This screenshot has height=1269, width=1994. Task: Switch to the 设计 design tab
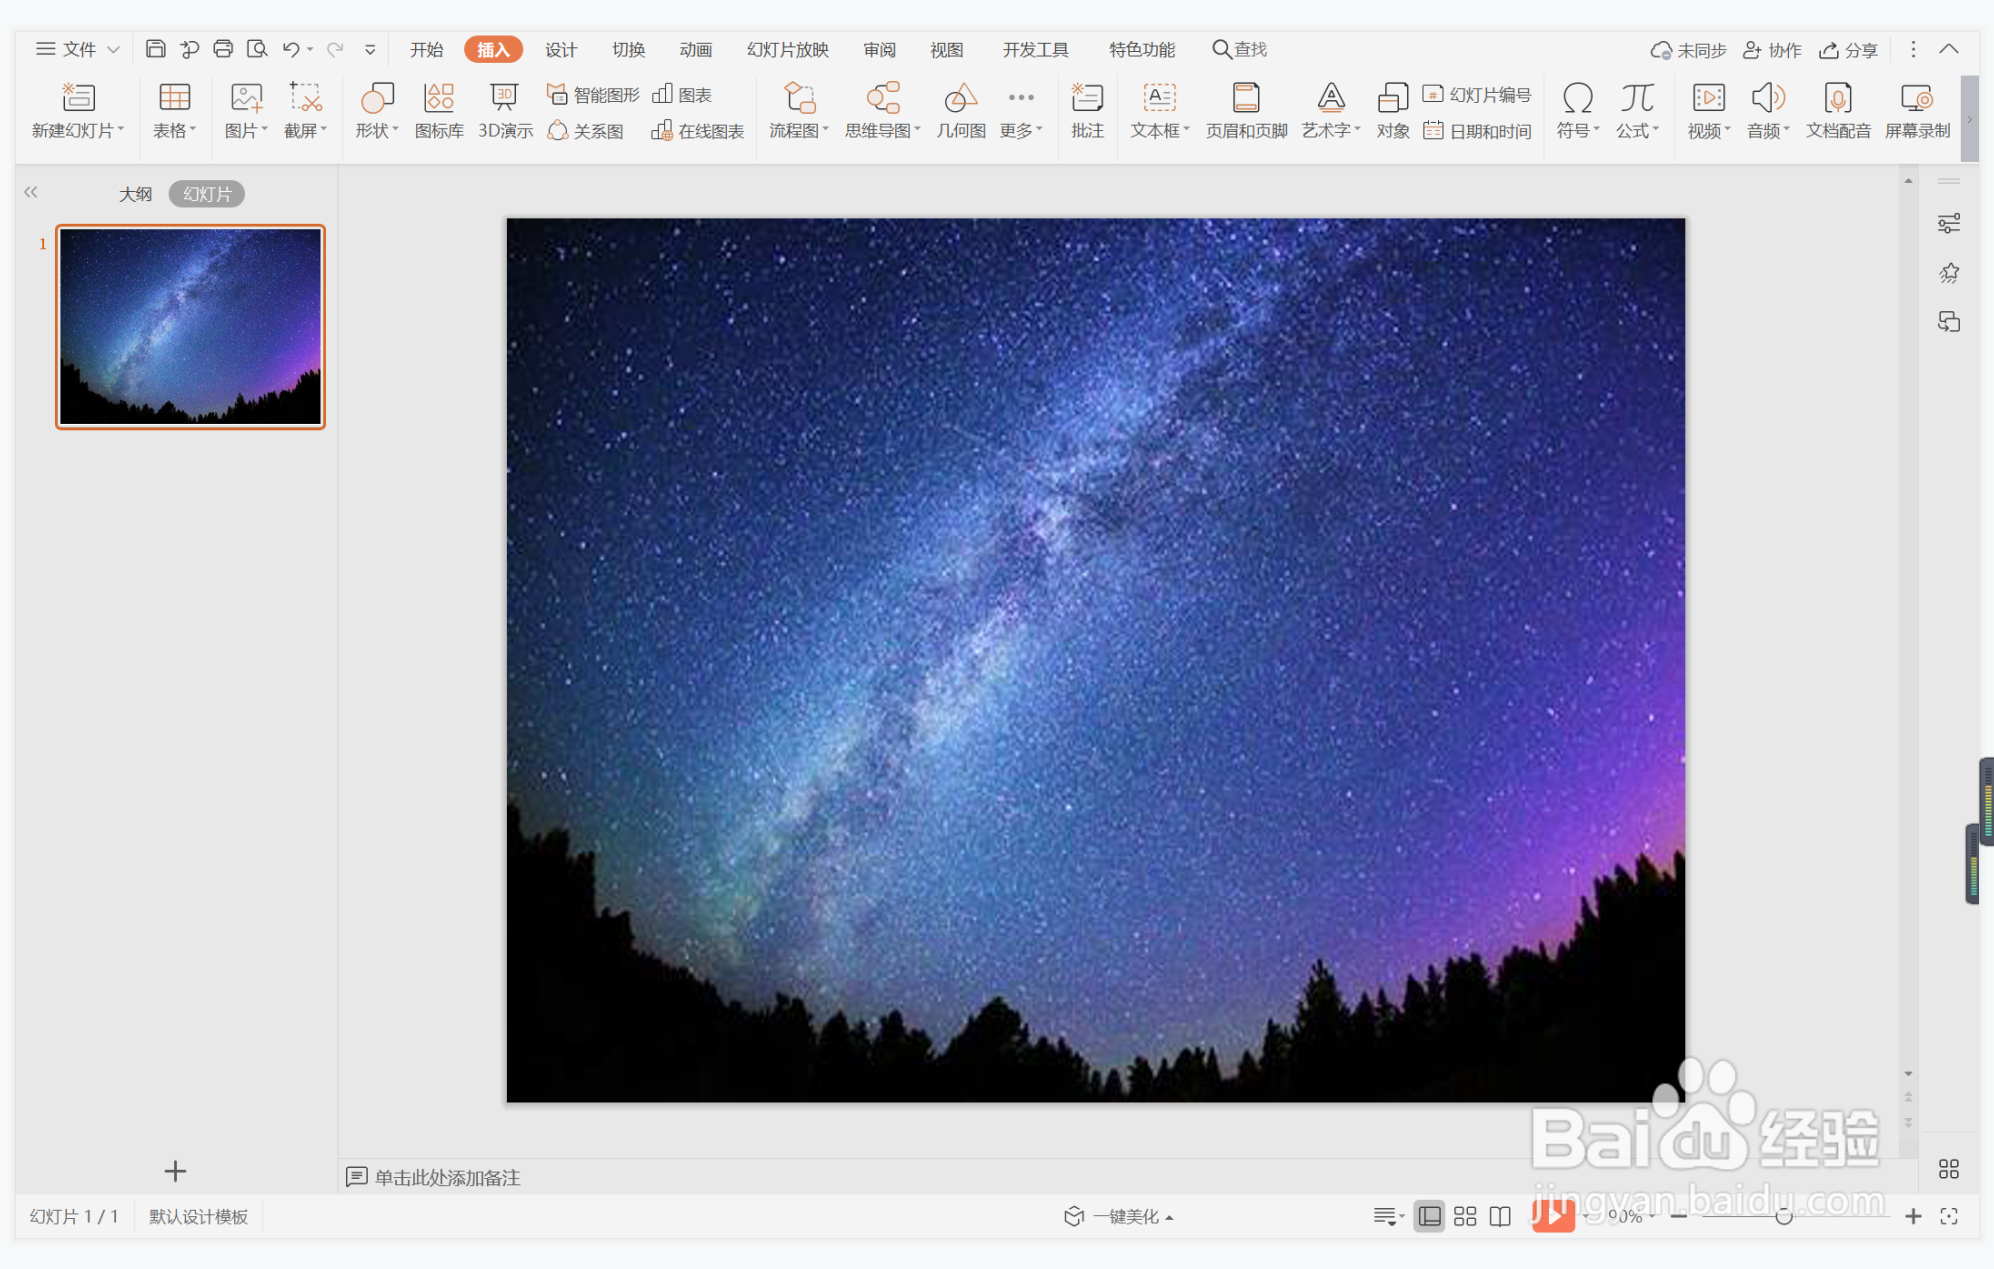pos(560,49)
